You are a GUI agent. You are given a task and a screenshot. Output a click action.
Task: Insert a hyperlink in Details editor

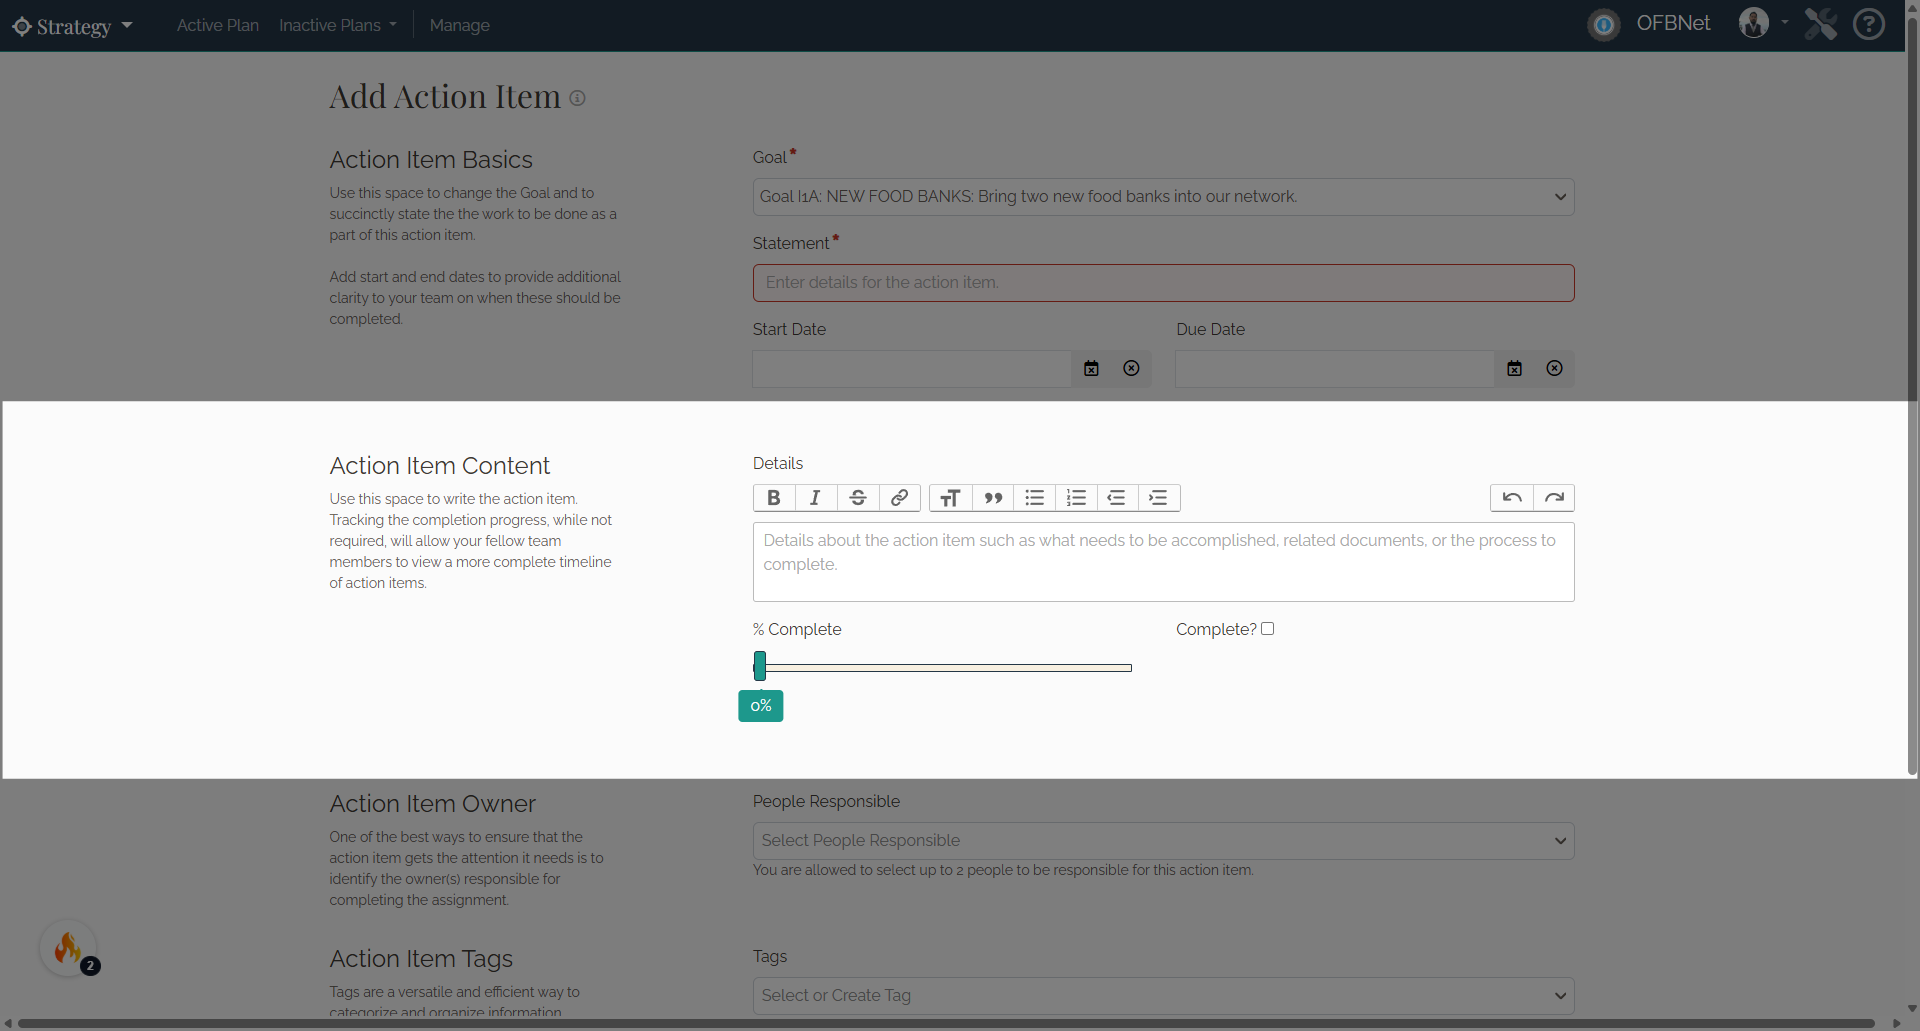(x=900, y=498)
